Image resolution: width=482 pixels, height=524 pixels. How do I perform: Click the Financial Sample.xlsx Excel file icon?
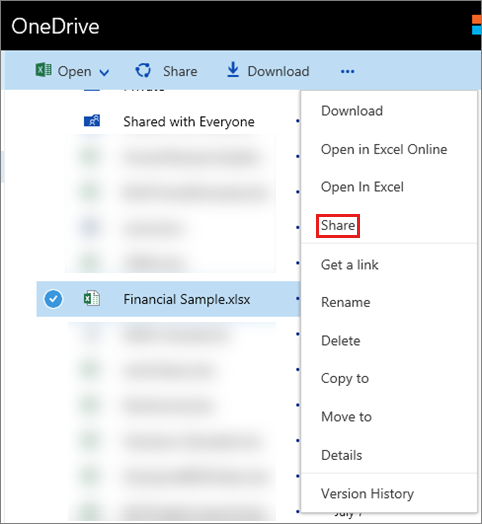coord(92,298)
